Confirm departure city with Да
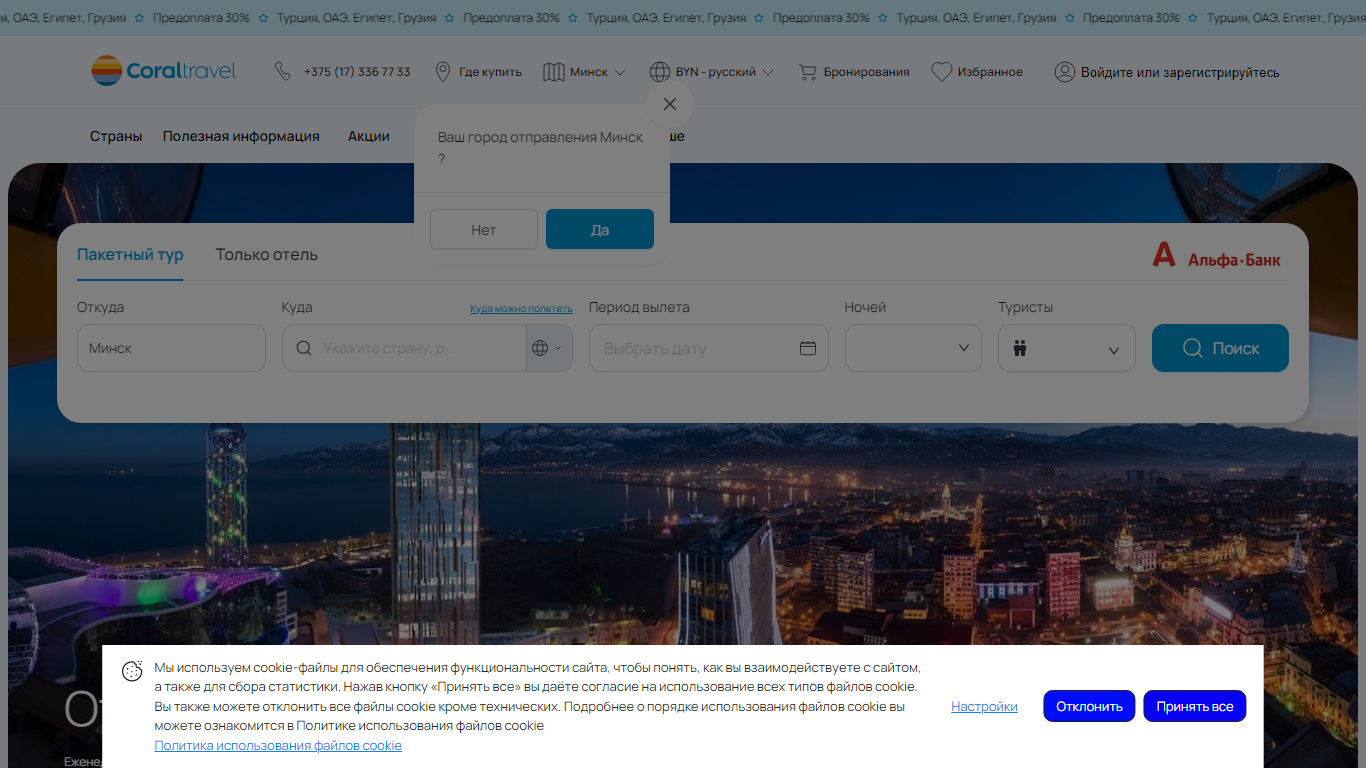Screen dimensions: 1366x768 point(600,229)
